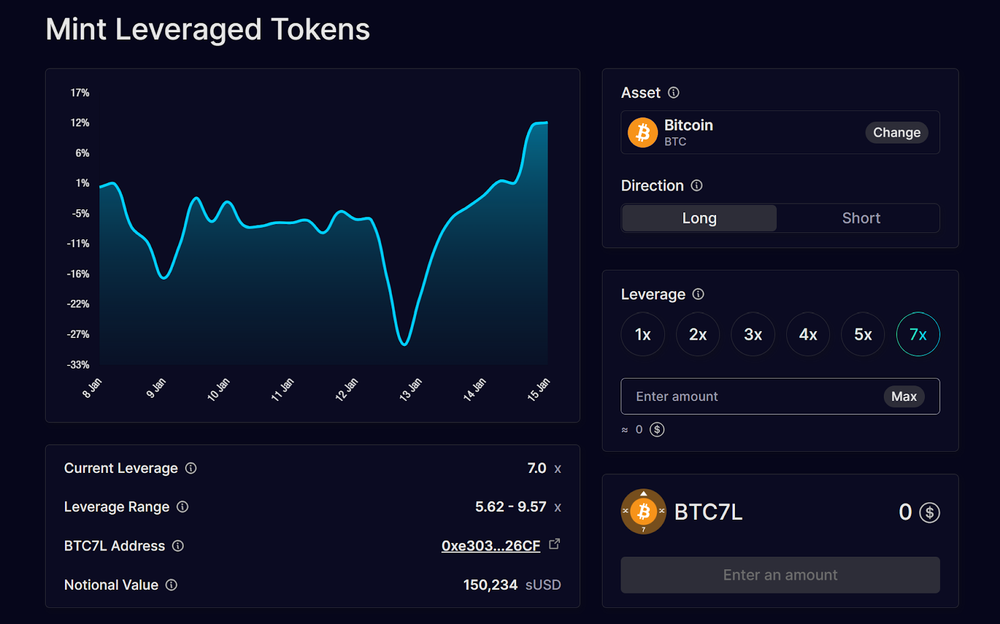Image resolution: width=1000 pixels, height=624 pixels.
Task: Click Change to pick another asset
Action: tap(896, 132)
